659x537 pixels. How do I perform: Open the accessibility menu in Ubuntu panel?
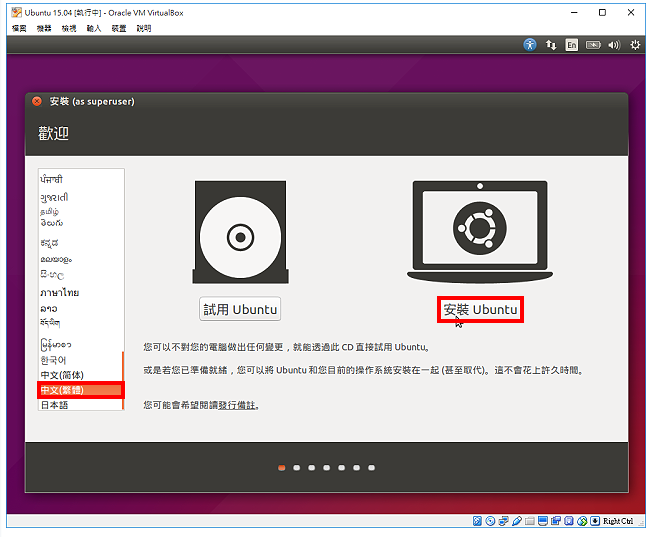(530, 45)
